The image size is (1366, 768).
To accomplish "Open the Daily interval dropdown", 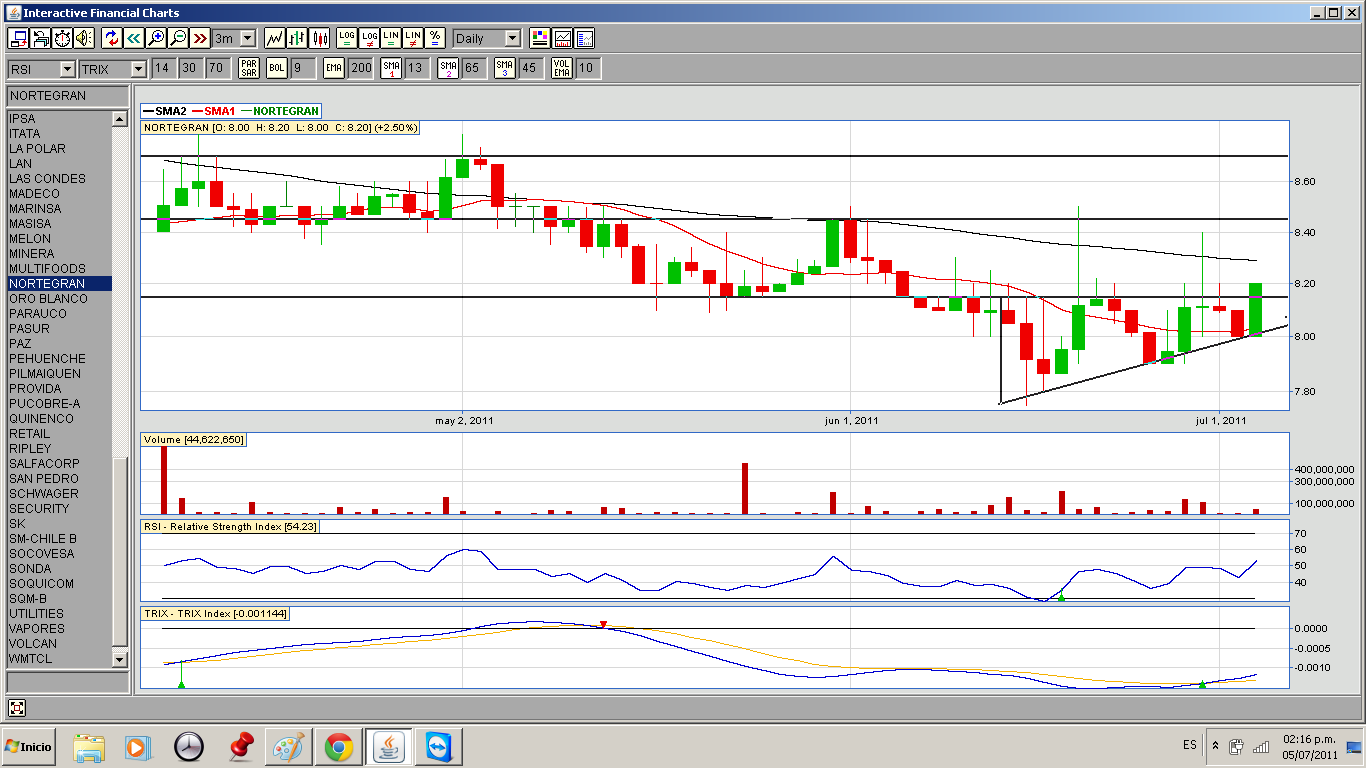I will tap(512, 38).
